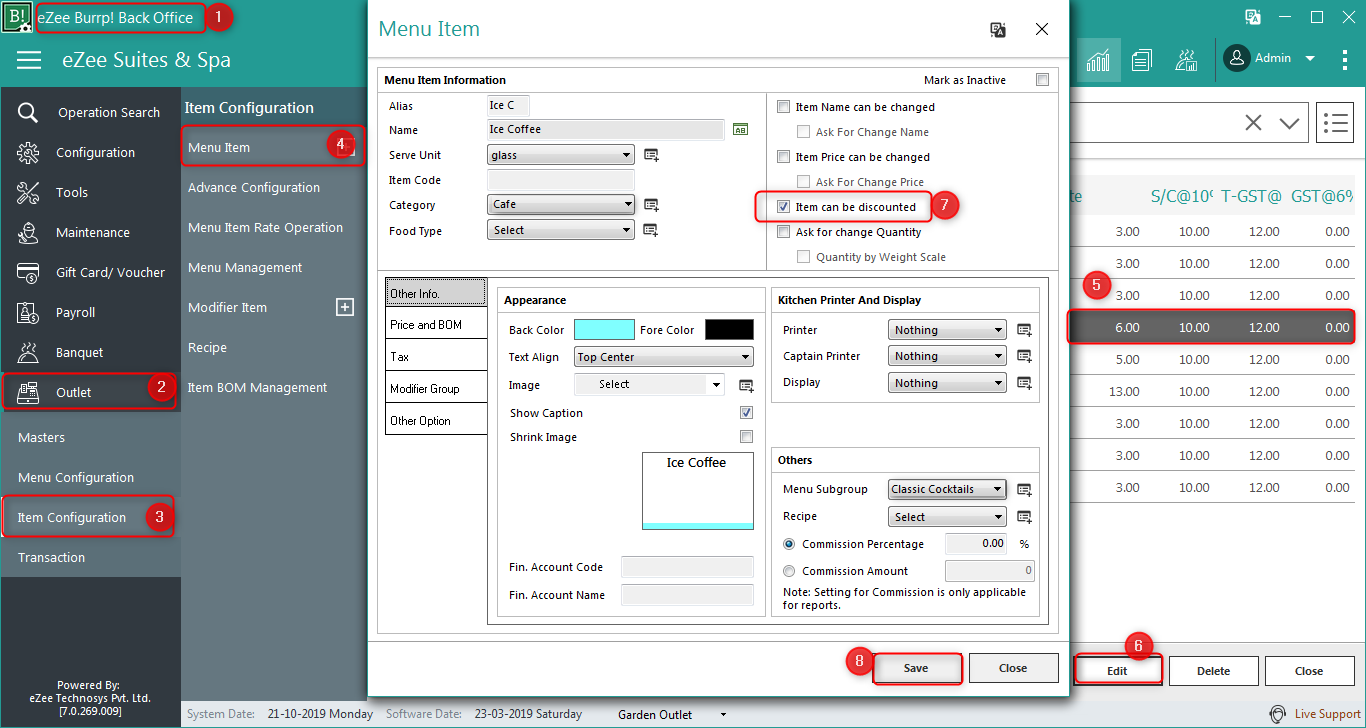Check Quantity by Weight Scale

pyautogui.click(x=804, y=257)
